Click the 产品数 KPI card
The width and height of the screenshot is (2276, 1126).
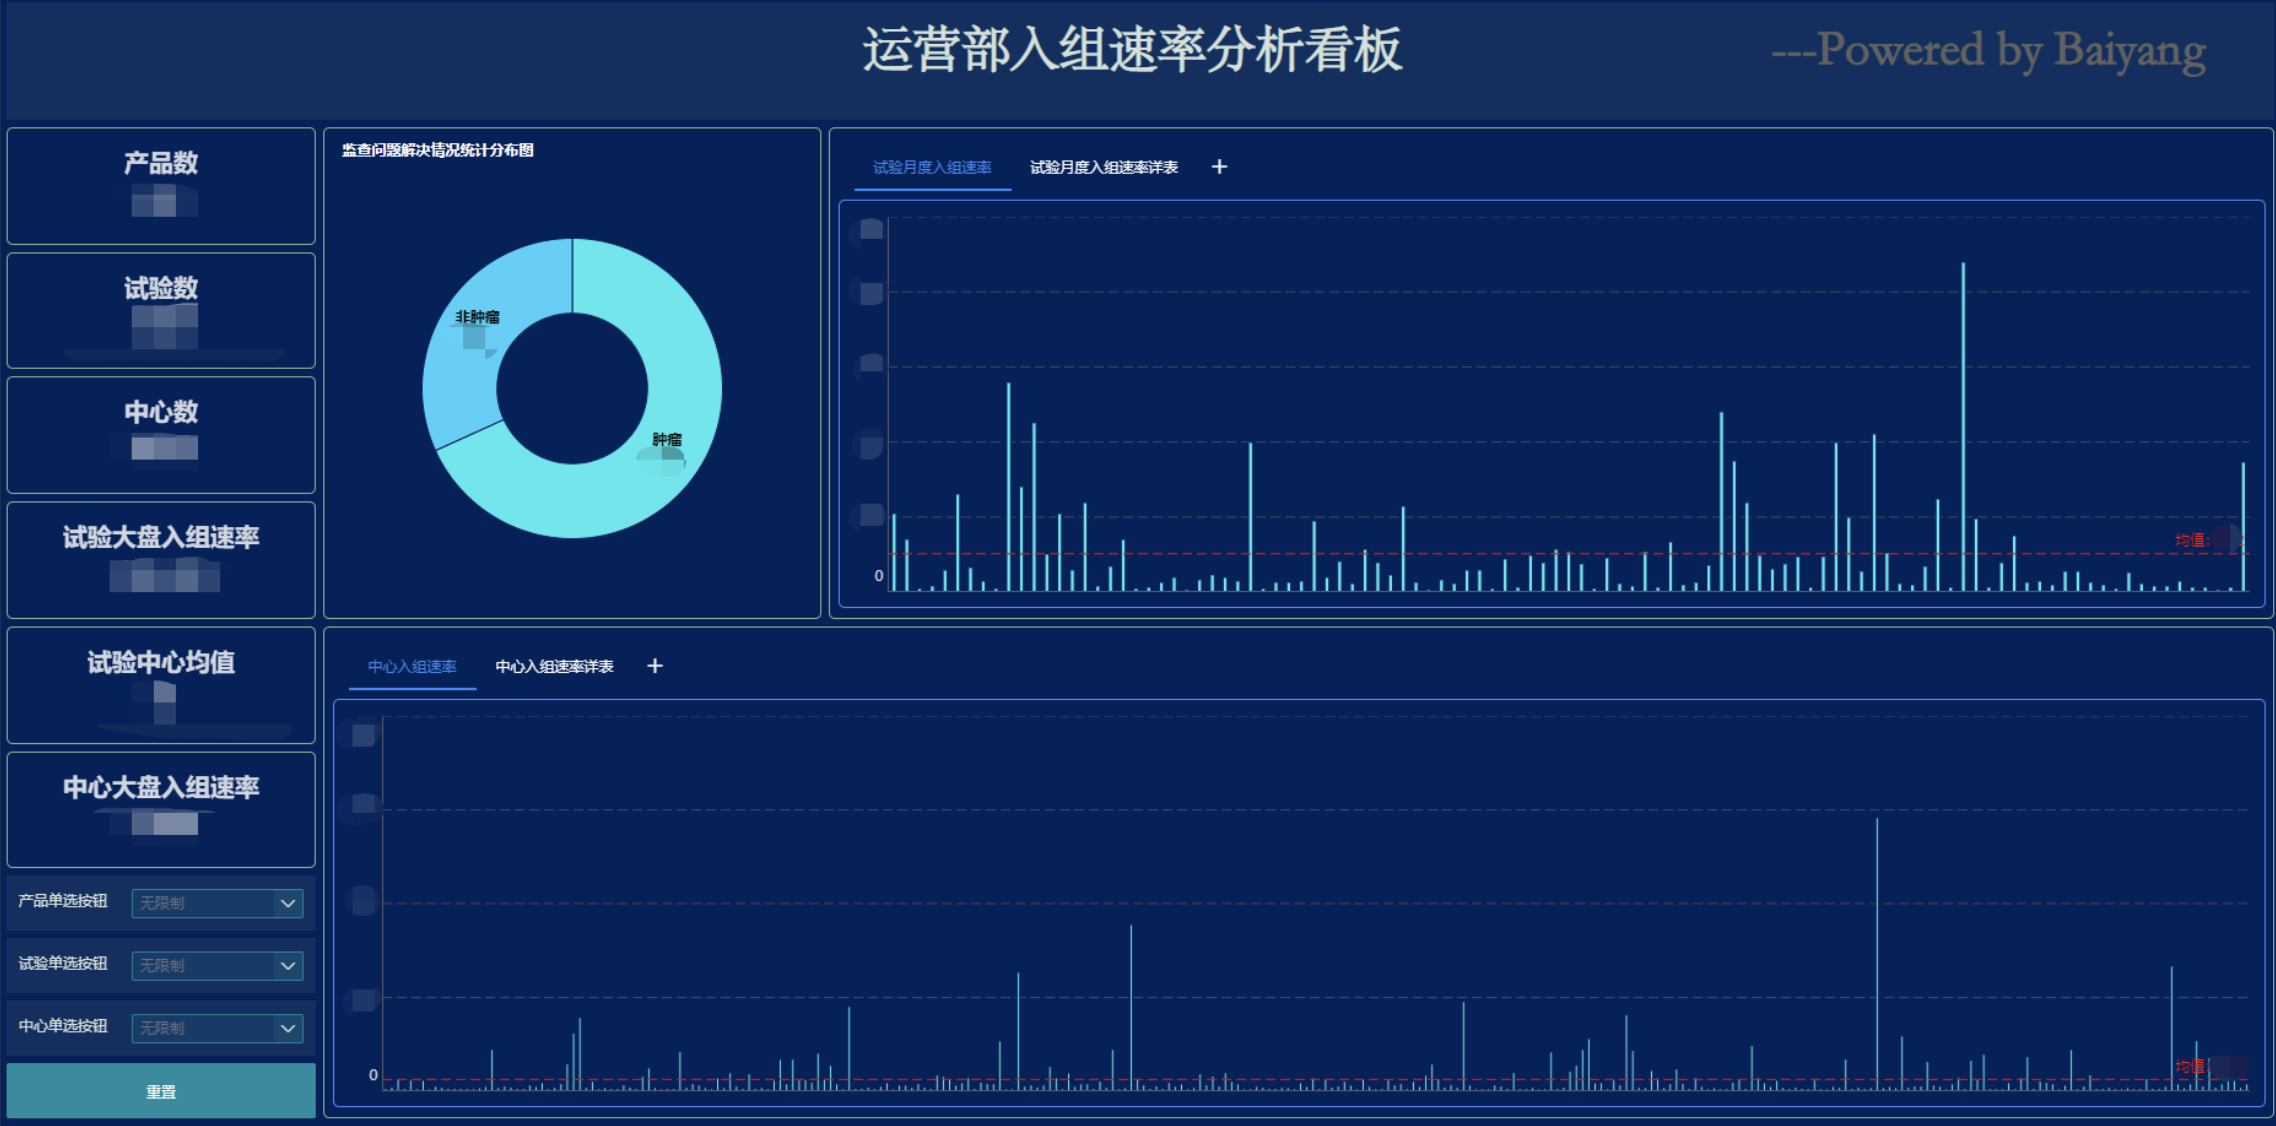(x=161, y=186)
